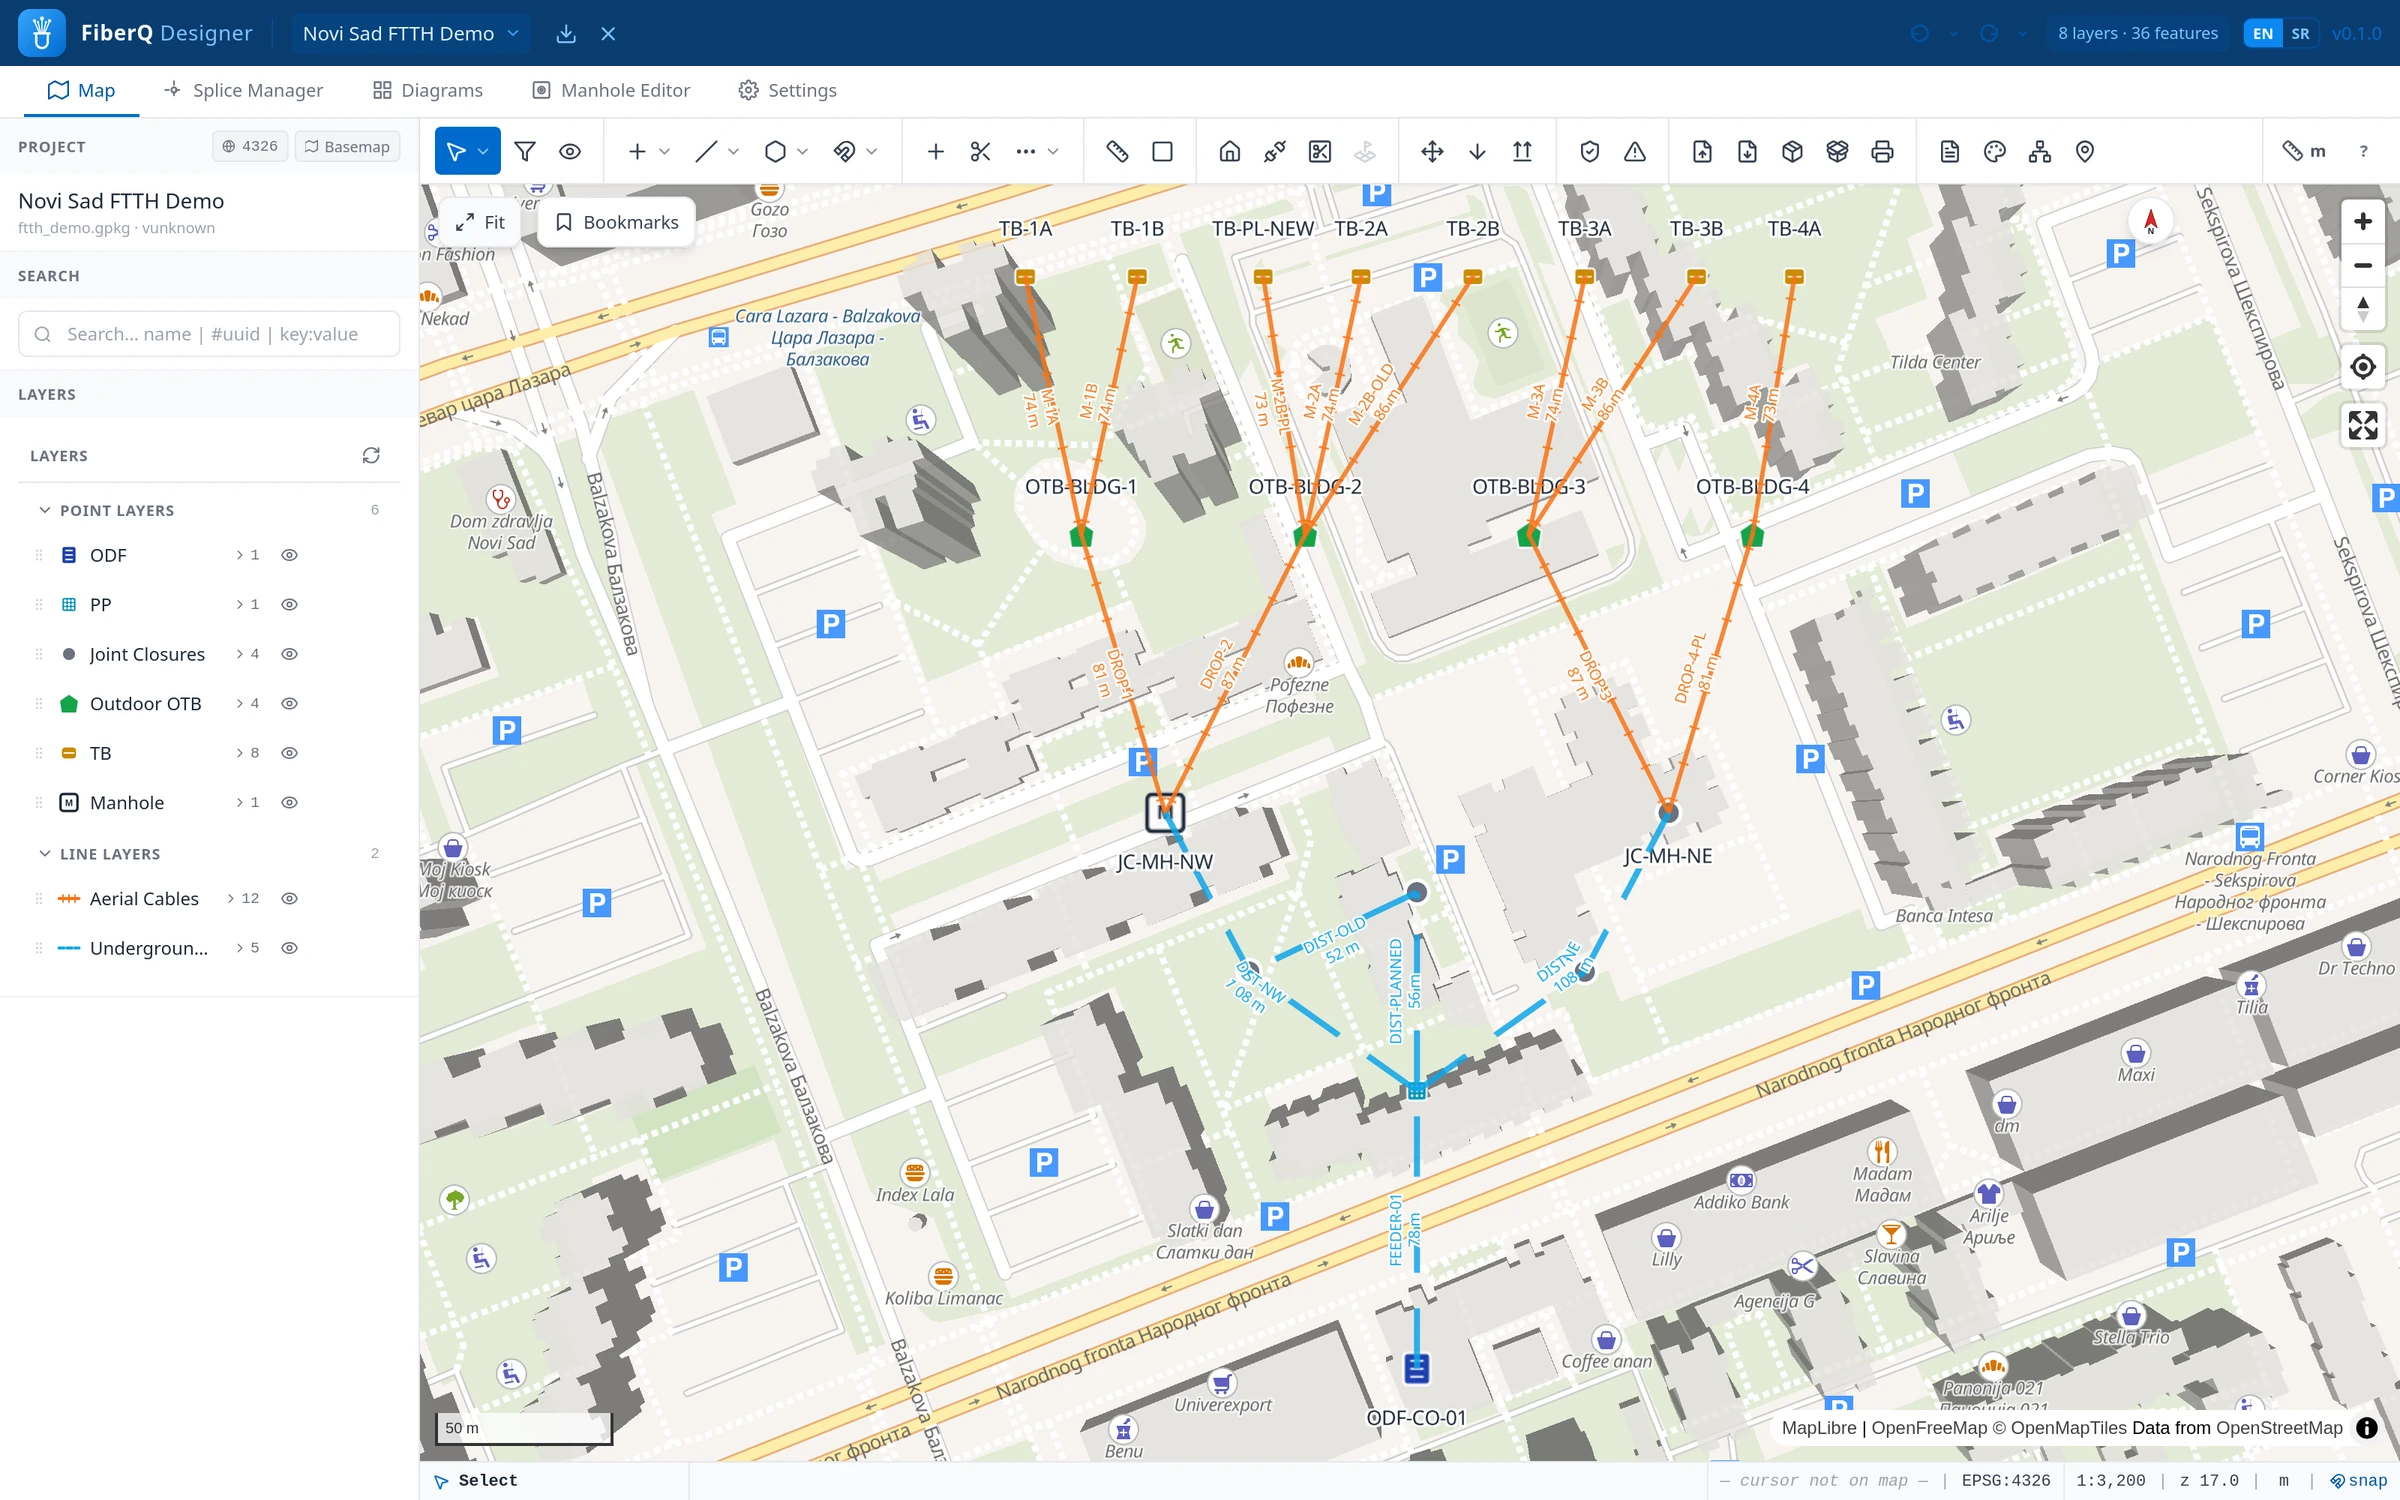Open the Splice Manager tab
Viewport: 2400px width, 1500px height.
tap(244, 90)
